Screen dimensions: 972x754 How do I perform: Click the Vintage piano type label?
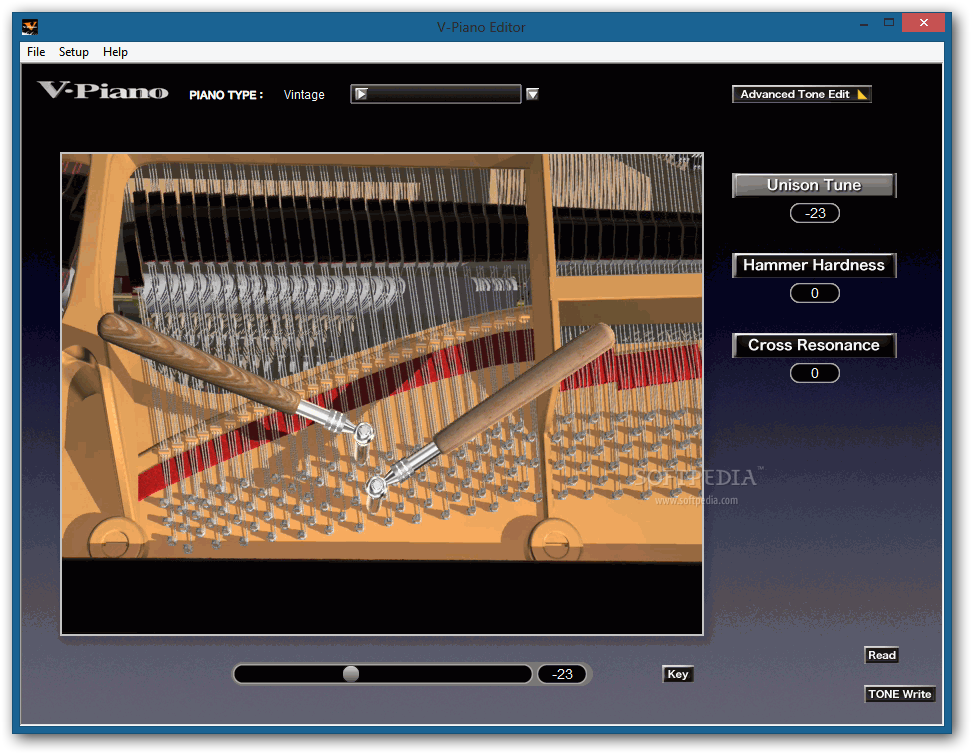tap(304, 95)
